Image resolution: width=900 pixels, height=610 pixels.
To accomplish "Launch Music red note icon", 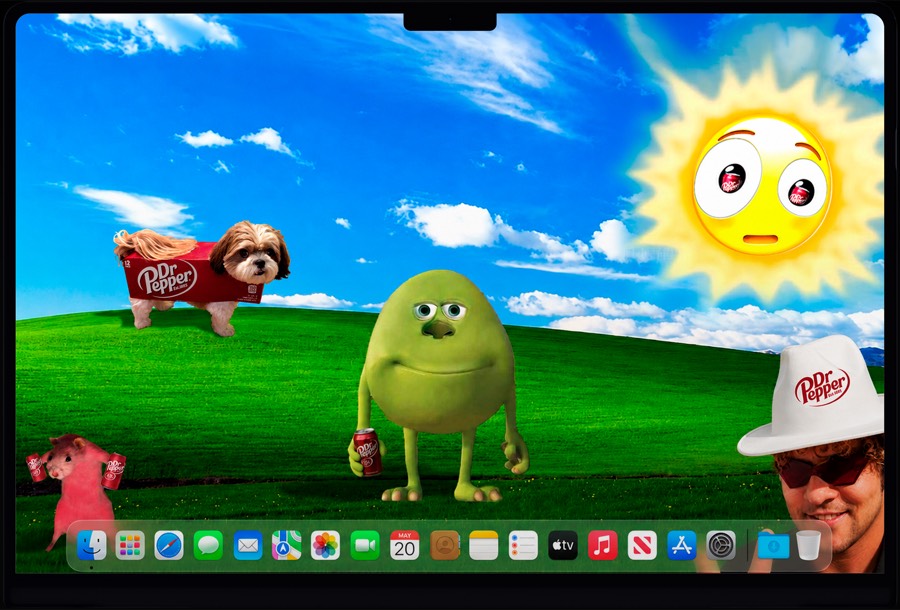I will [x=603, y=545].
